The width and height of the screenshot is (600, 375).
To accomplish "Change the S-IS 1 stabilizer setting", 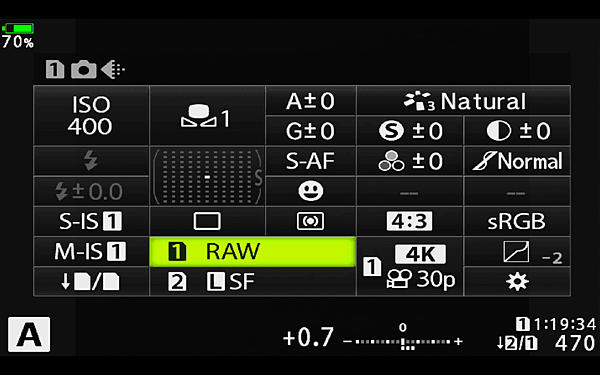I will (x=91, y=221).
